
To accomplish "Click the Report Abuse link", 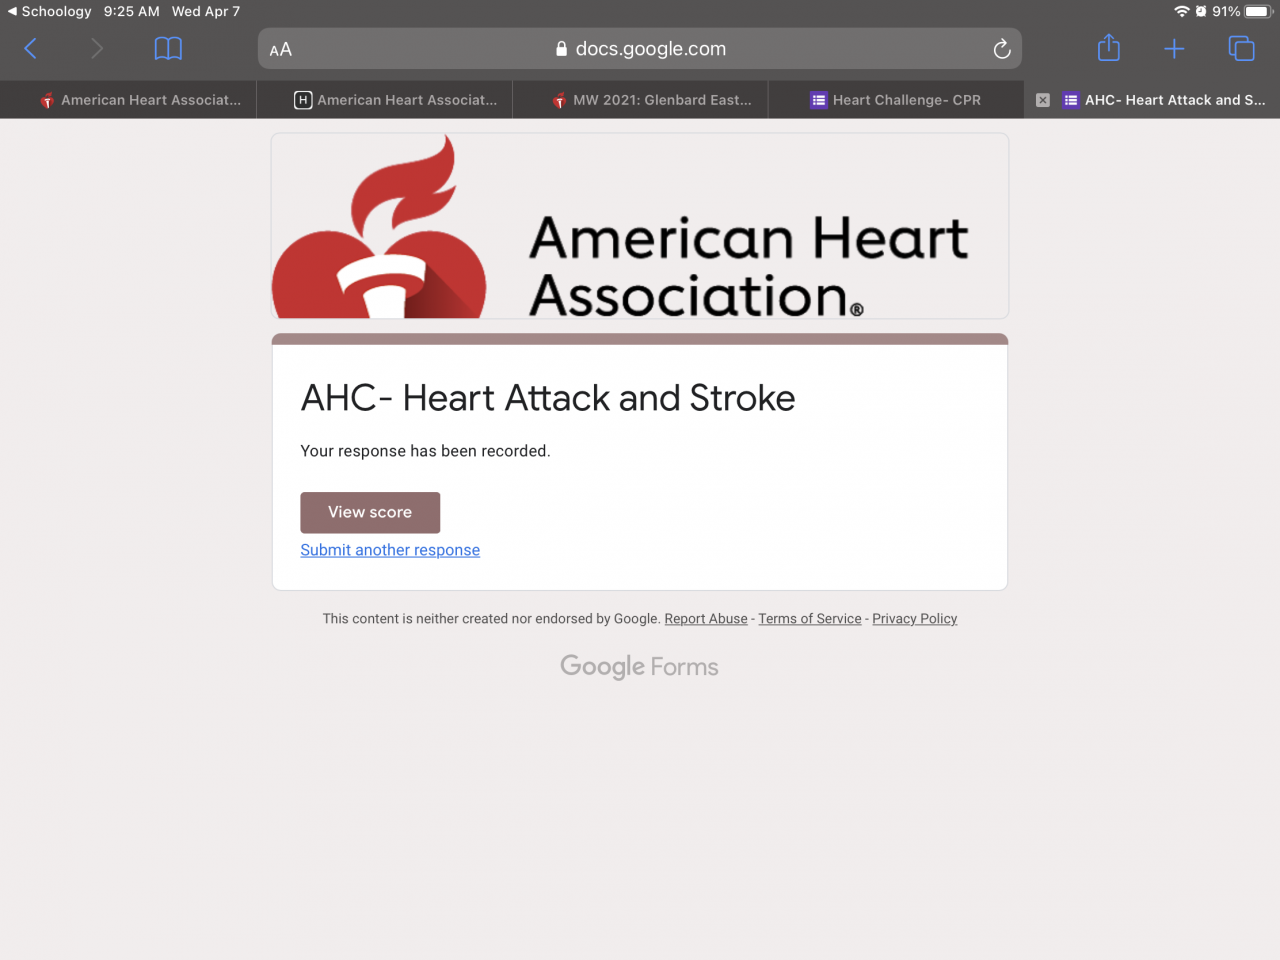I will [x=706, y=619].
